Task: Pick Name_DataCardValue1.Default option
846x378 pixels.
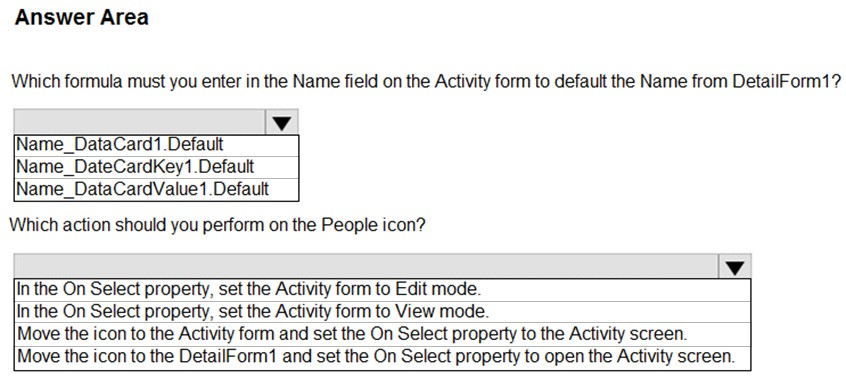Action: [x=156, y=189]
